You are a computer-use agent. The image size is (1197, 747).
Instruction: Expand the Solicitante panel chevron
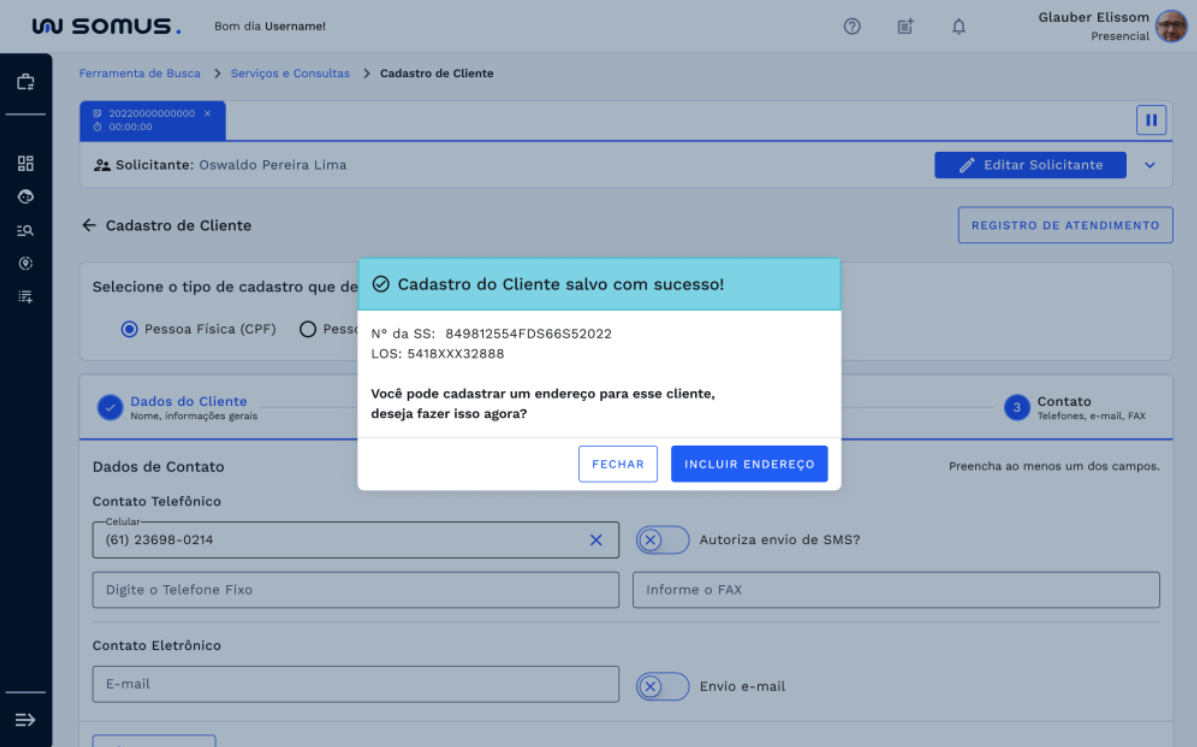1150,165
